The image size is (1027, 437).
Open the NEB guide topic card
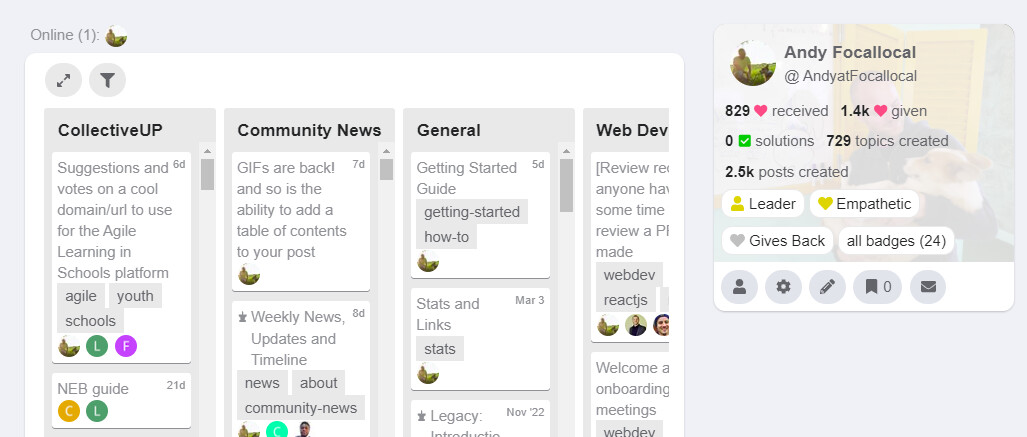[93, 388]
